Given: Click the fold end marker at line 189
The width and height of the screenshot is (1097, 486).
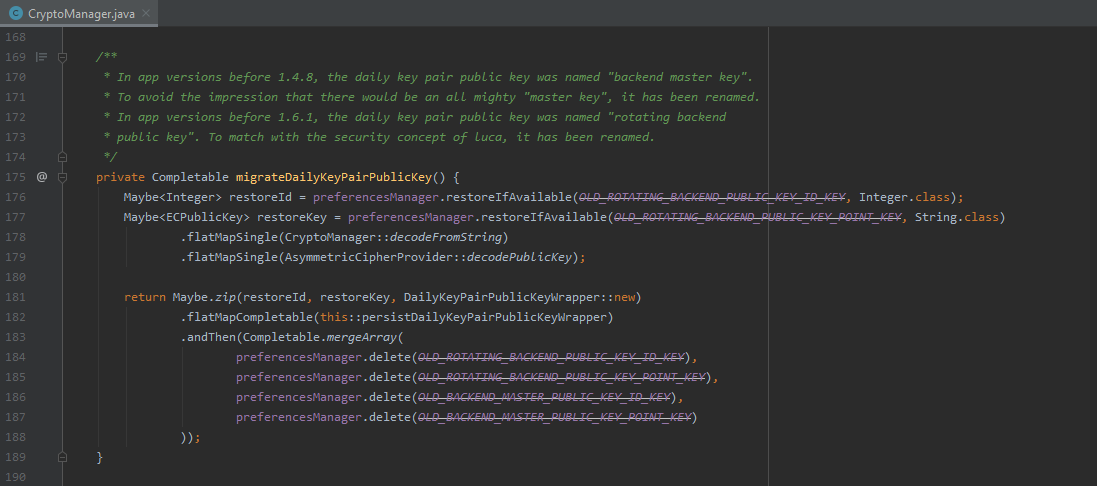Looking at the screenshot, I should click(x=62, y=457).
